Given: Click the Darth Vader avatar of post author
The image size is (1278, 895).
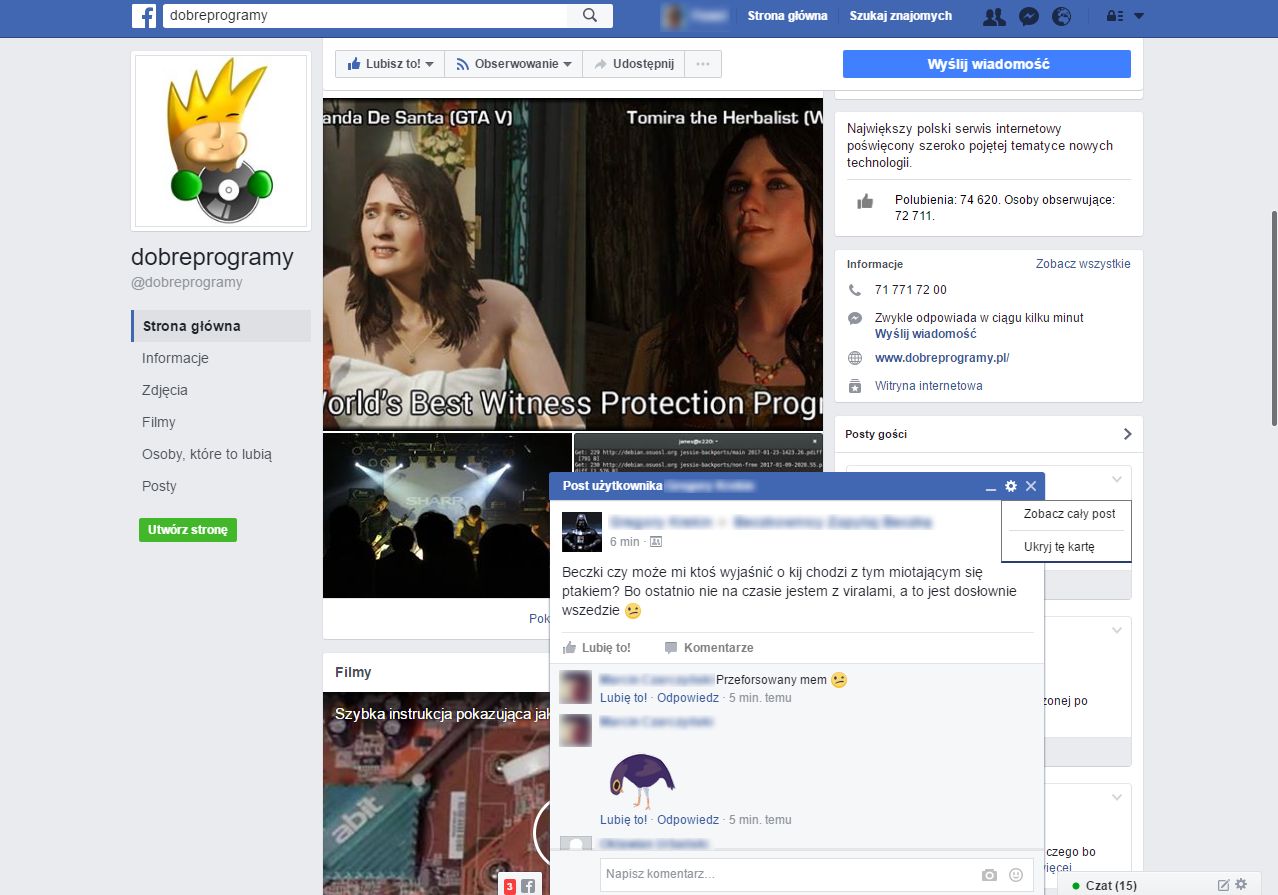Looking at the screenshot, I should point(582,532).
